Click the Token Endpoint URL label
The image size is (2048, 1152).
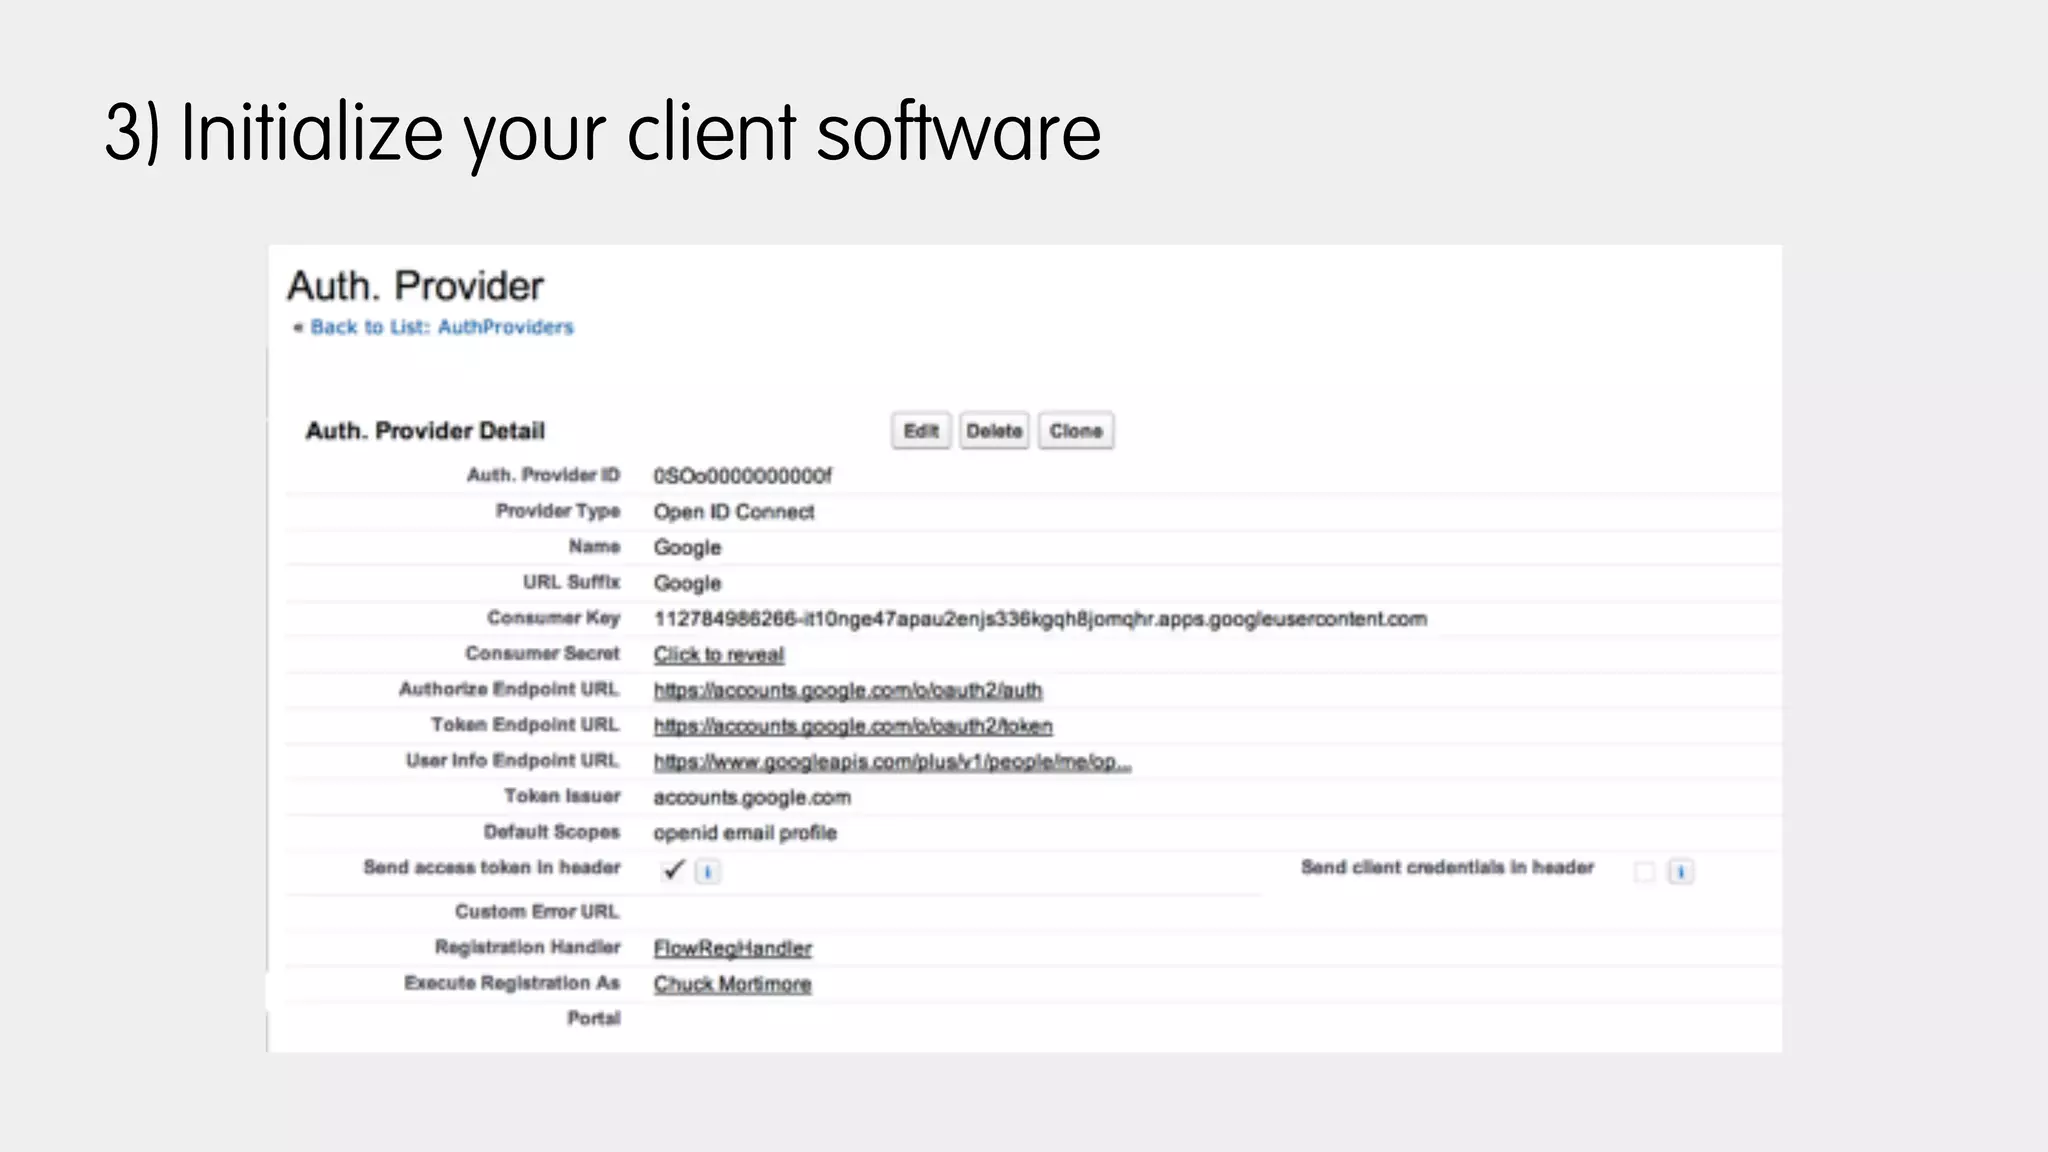point(525,724)
